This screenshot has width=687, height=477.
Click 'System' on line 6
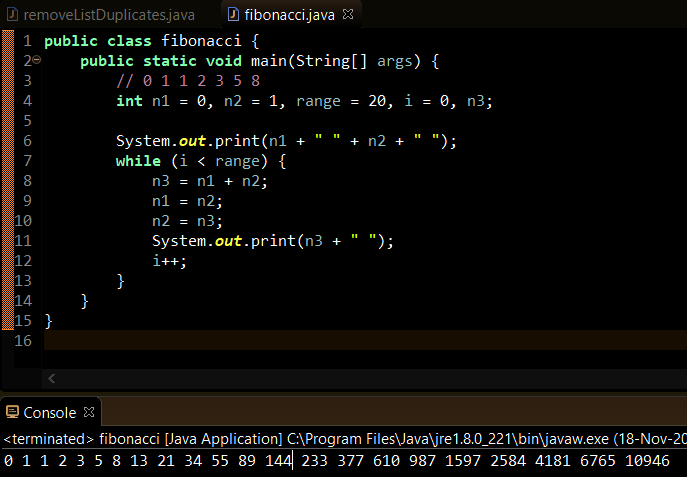click(x=142, y=141)
